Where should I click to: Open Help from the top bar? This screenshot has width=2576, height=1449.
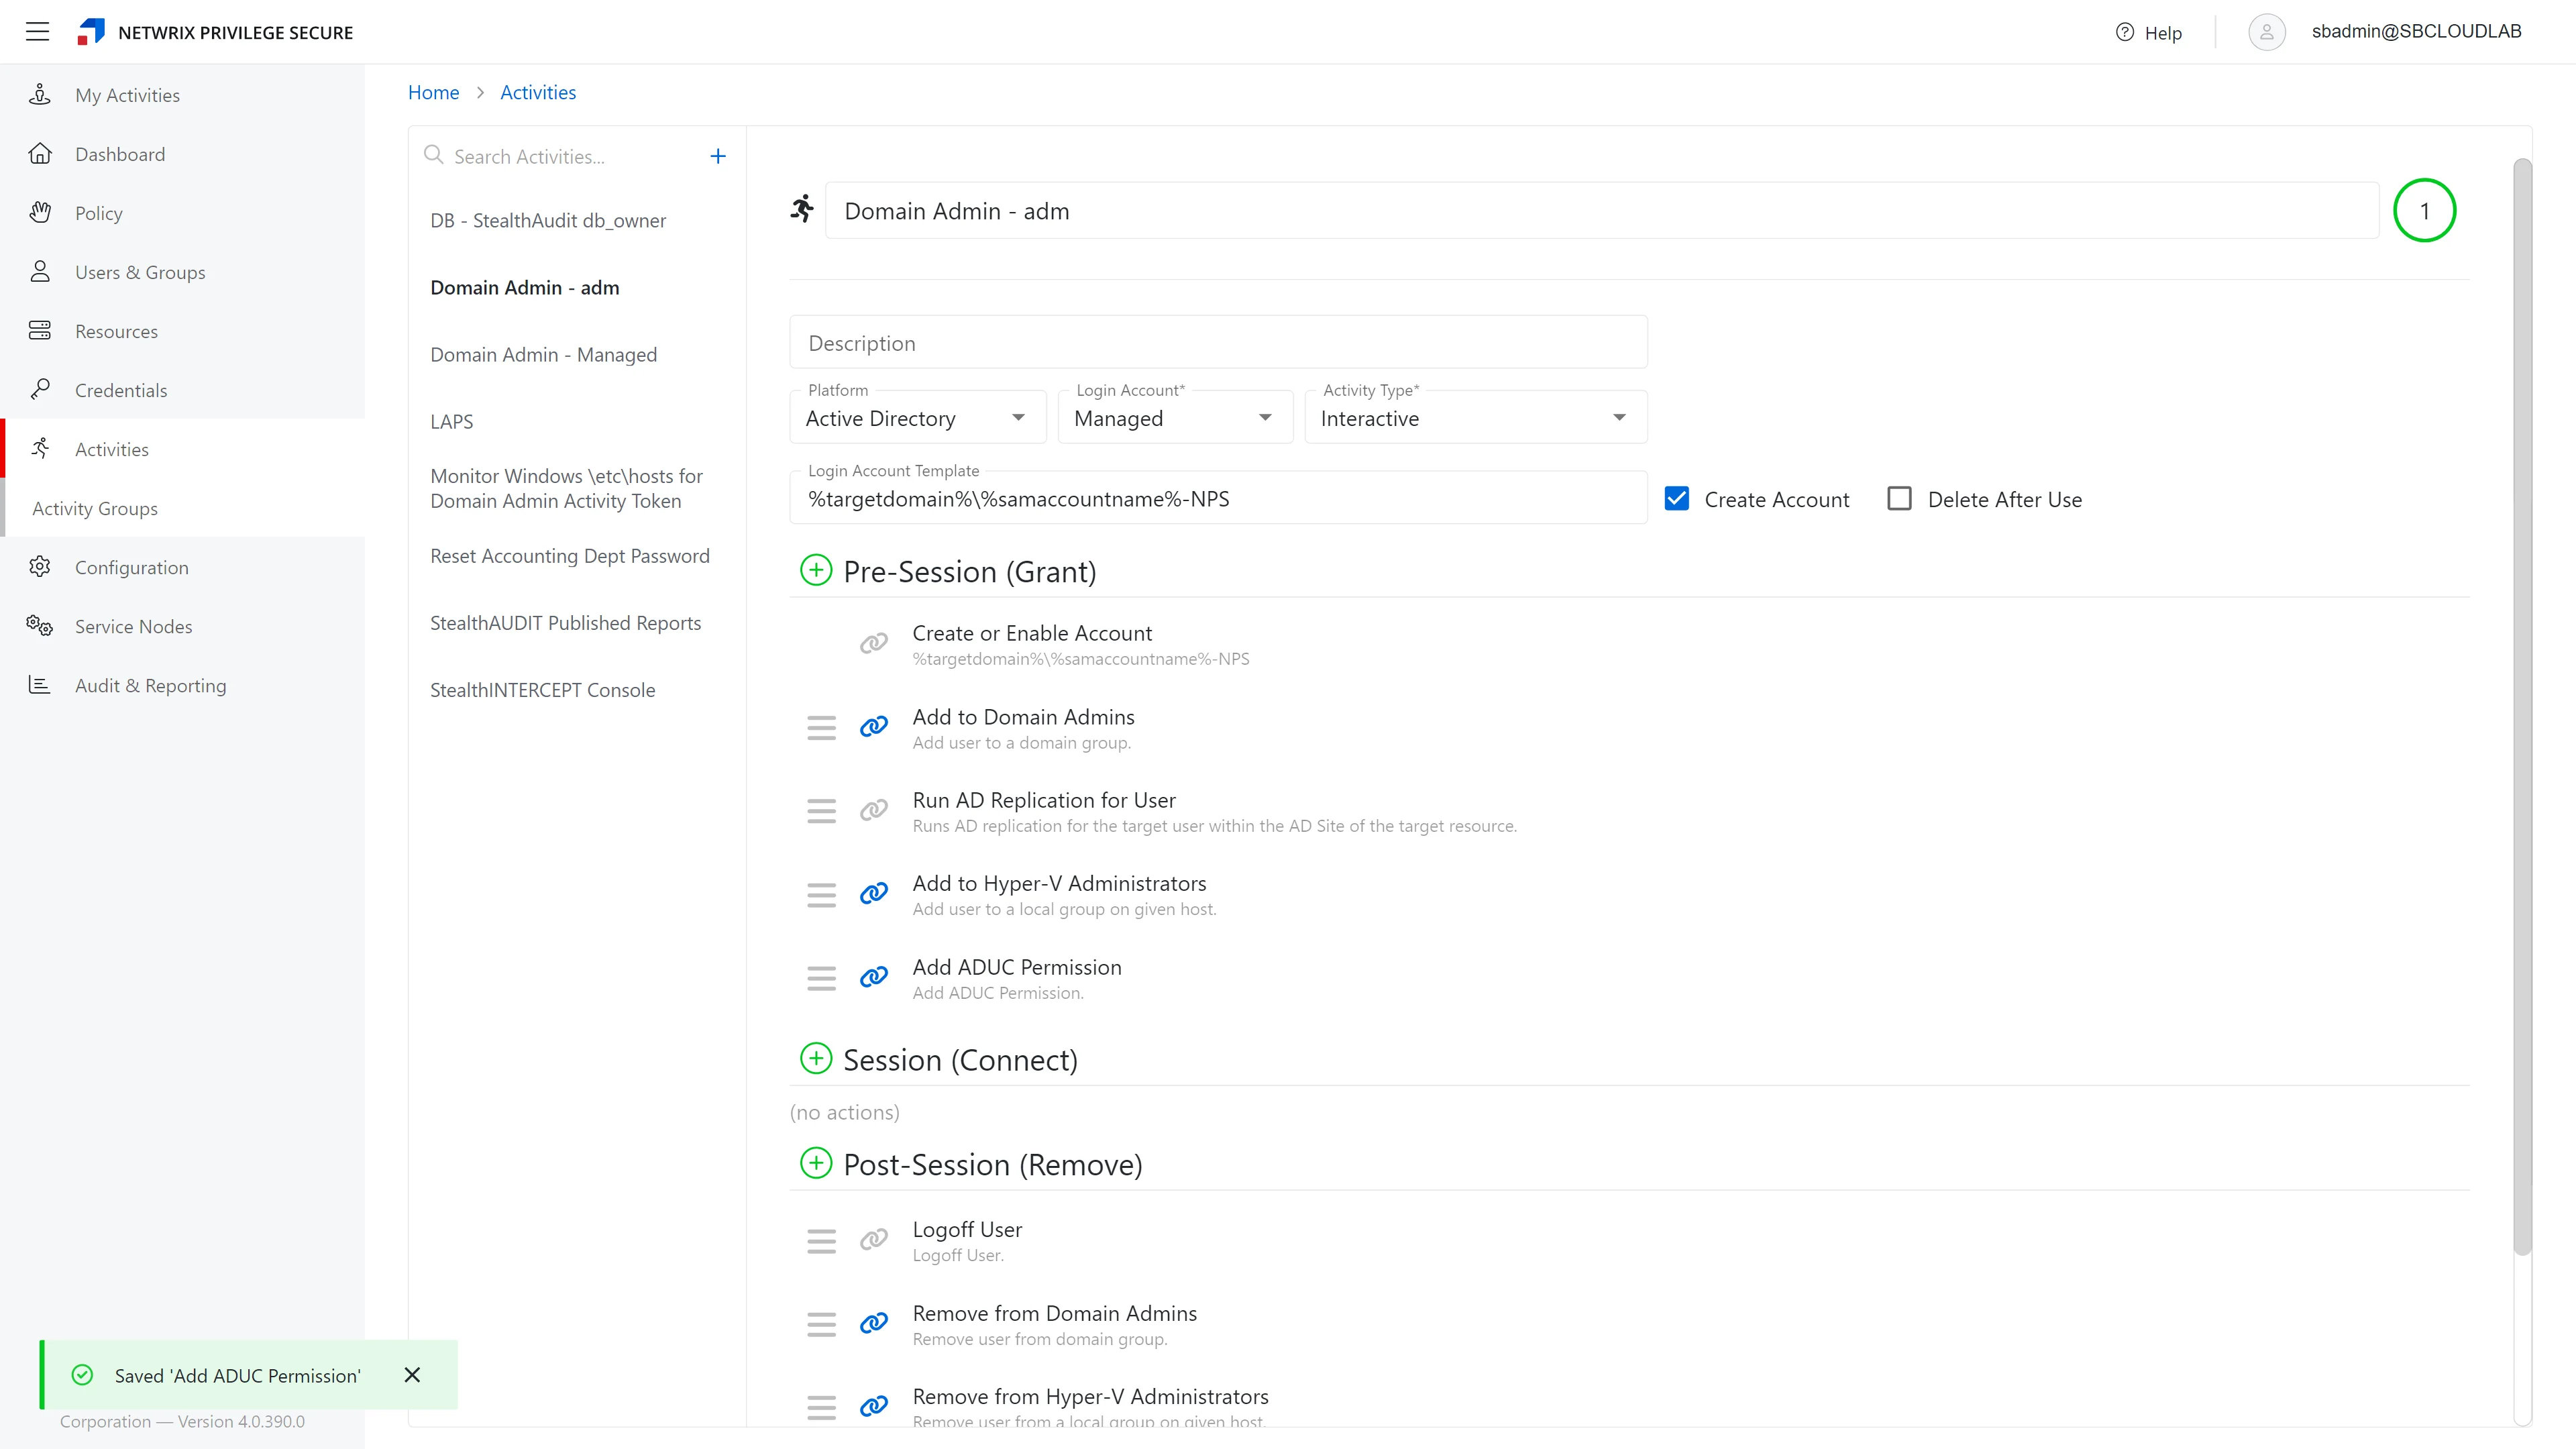(x=2149, y=33)
